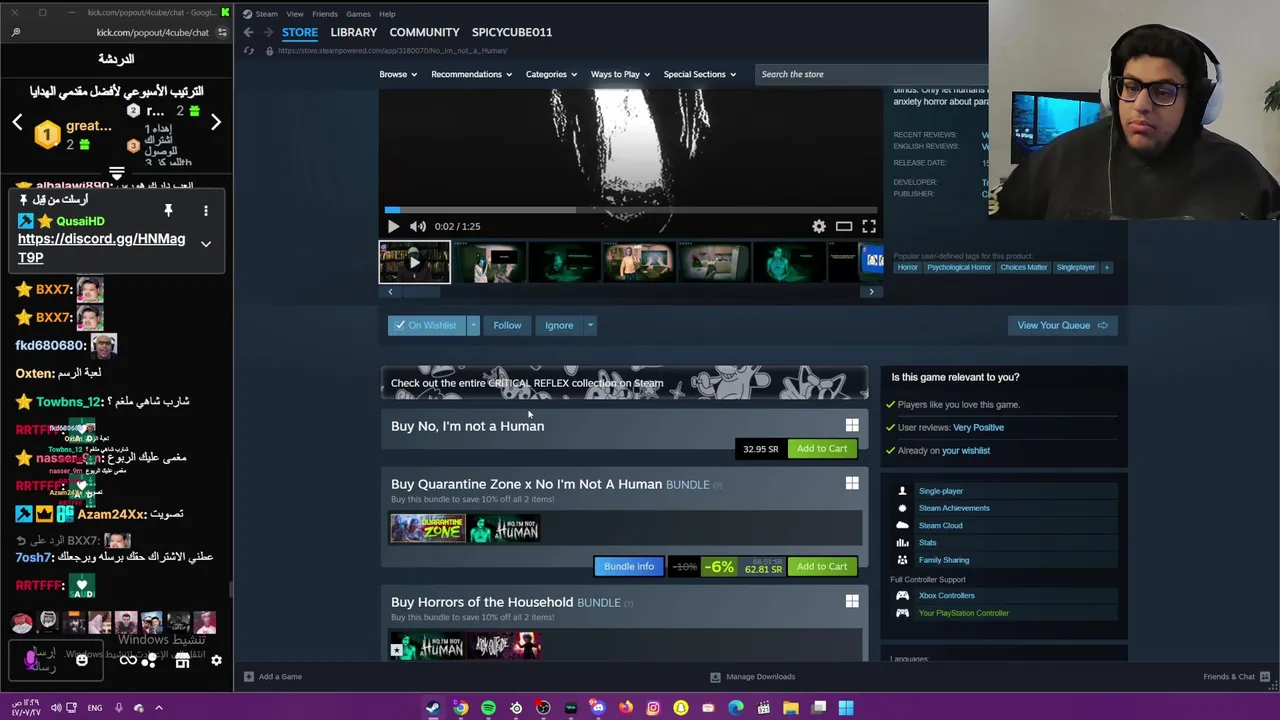
Task: Click the Horror tag
Action: coord(907,267)
